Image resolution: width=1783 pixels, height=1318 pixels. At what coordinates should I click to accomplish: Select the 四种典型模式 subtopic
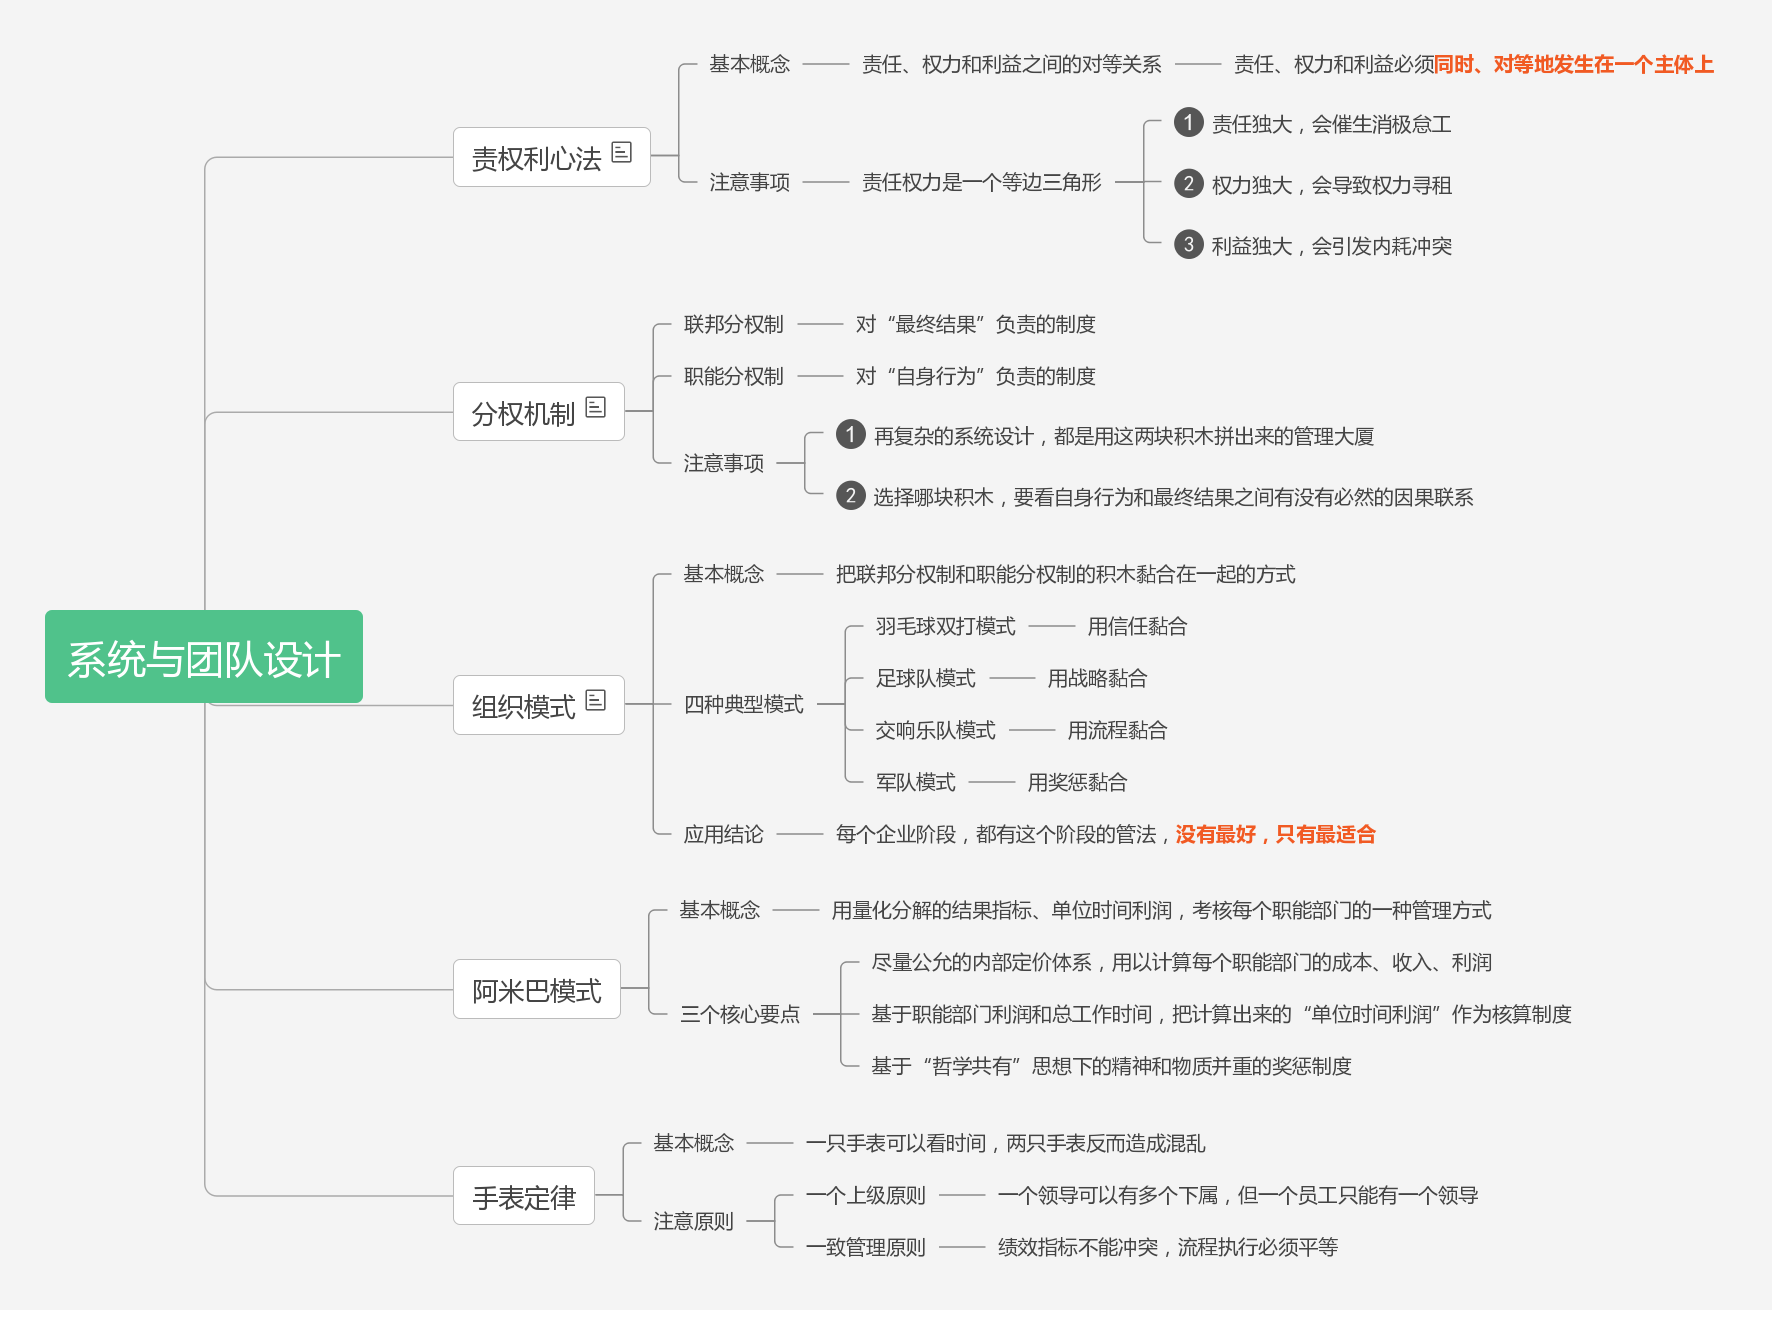(x=744, y=704)
